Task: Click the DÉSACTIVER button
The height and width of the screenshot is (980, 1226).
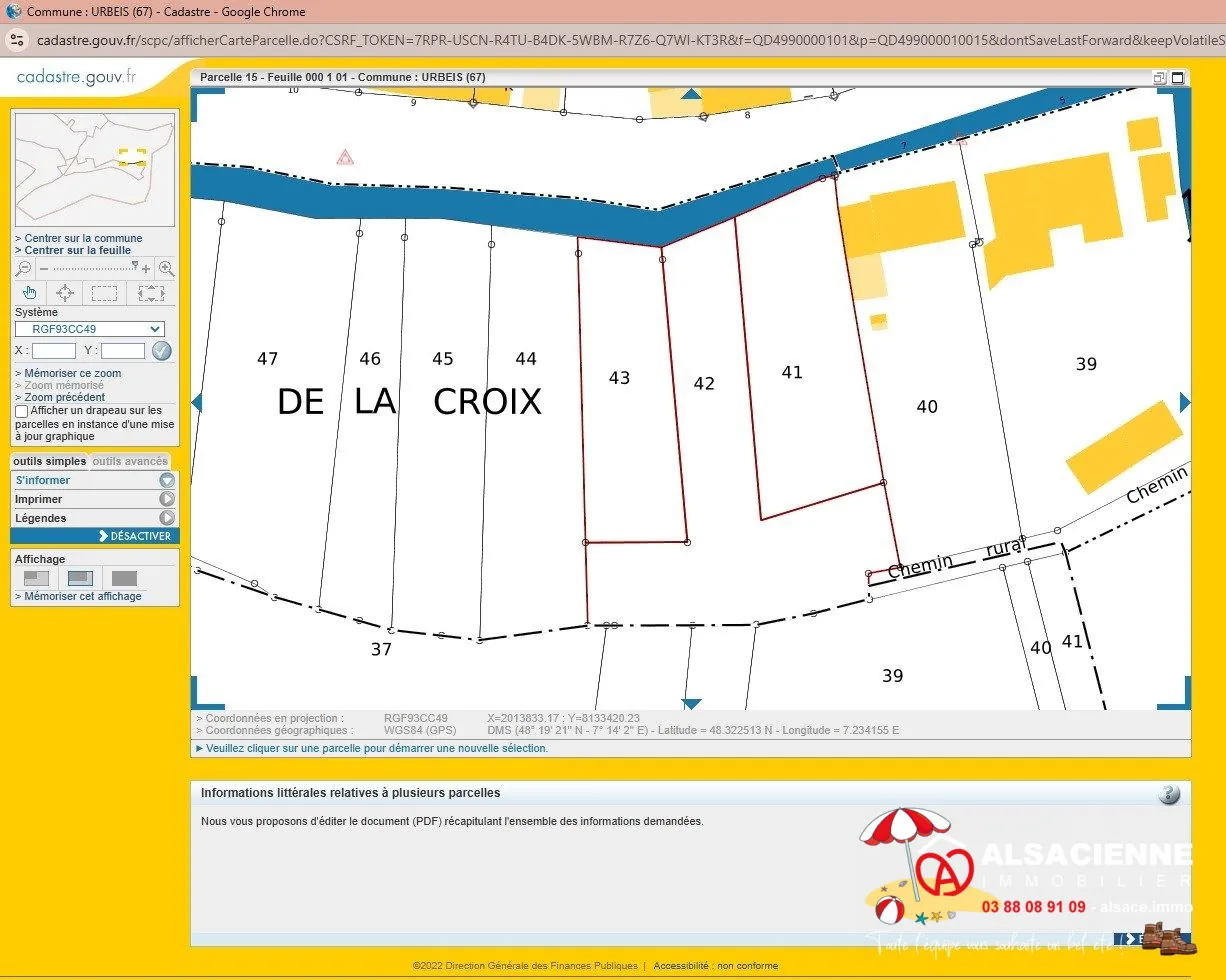Action: click(135, 536)
